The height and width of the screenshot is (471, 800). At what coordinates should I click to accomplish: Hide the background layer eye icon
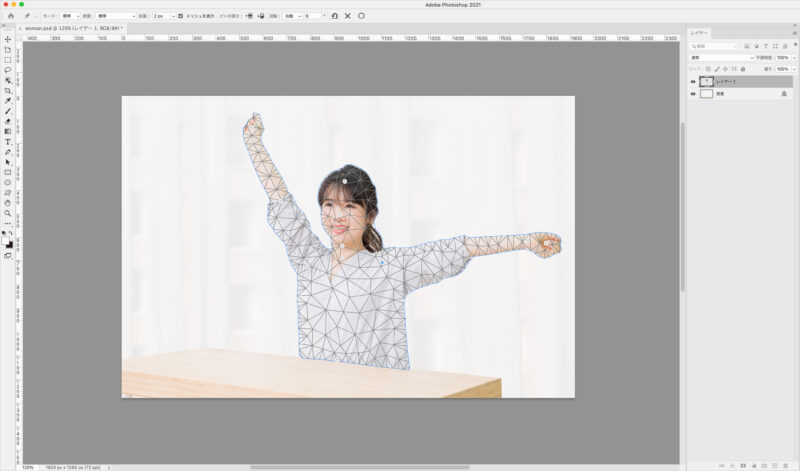click(693, 94)
